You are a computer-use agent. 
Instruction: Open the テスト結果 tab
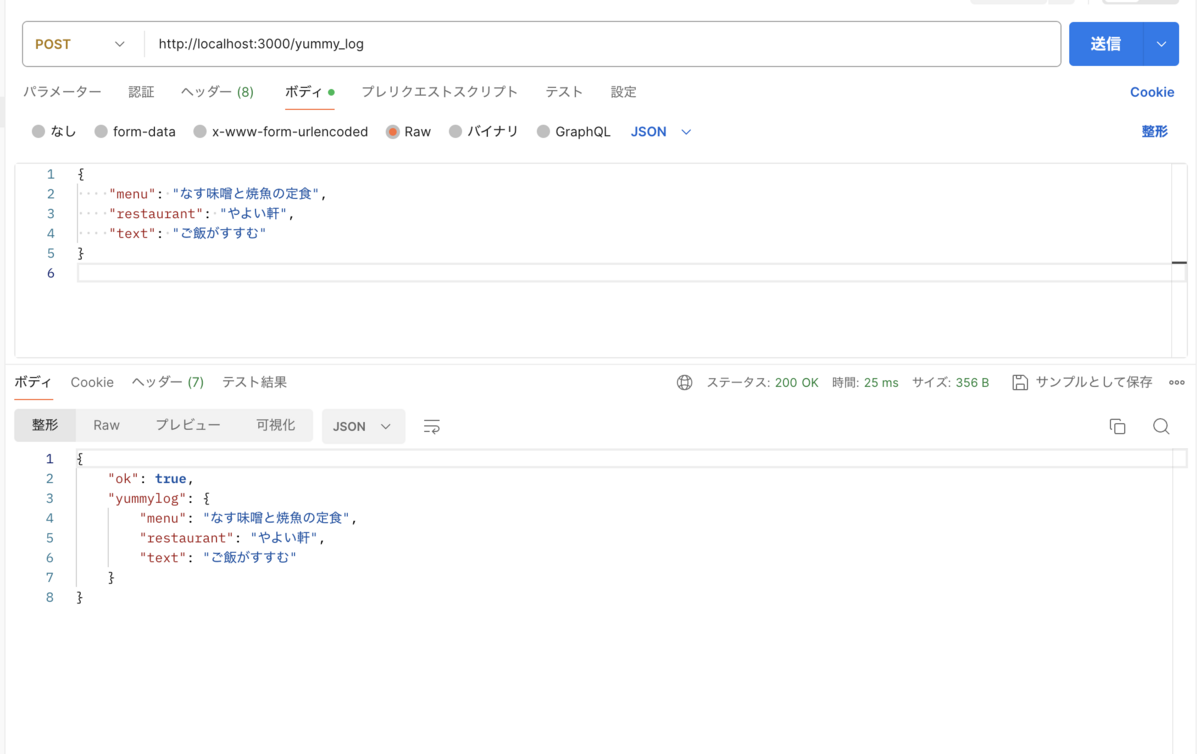tap(254, 382)
